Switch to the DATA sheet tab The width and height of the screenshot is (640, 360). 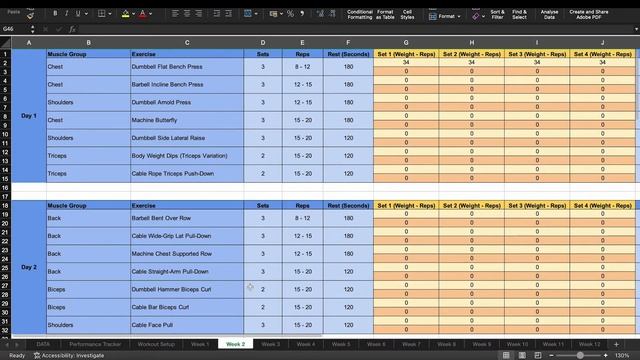point(43,344)
